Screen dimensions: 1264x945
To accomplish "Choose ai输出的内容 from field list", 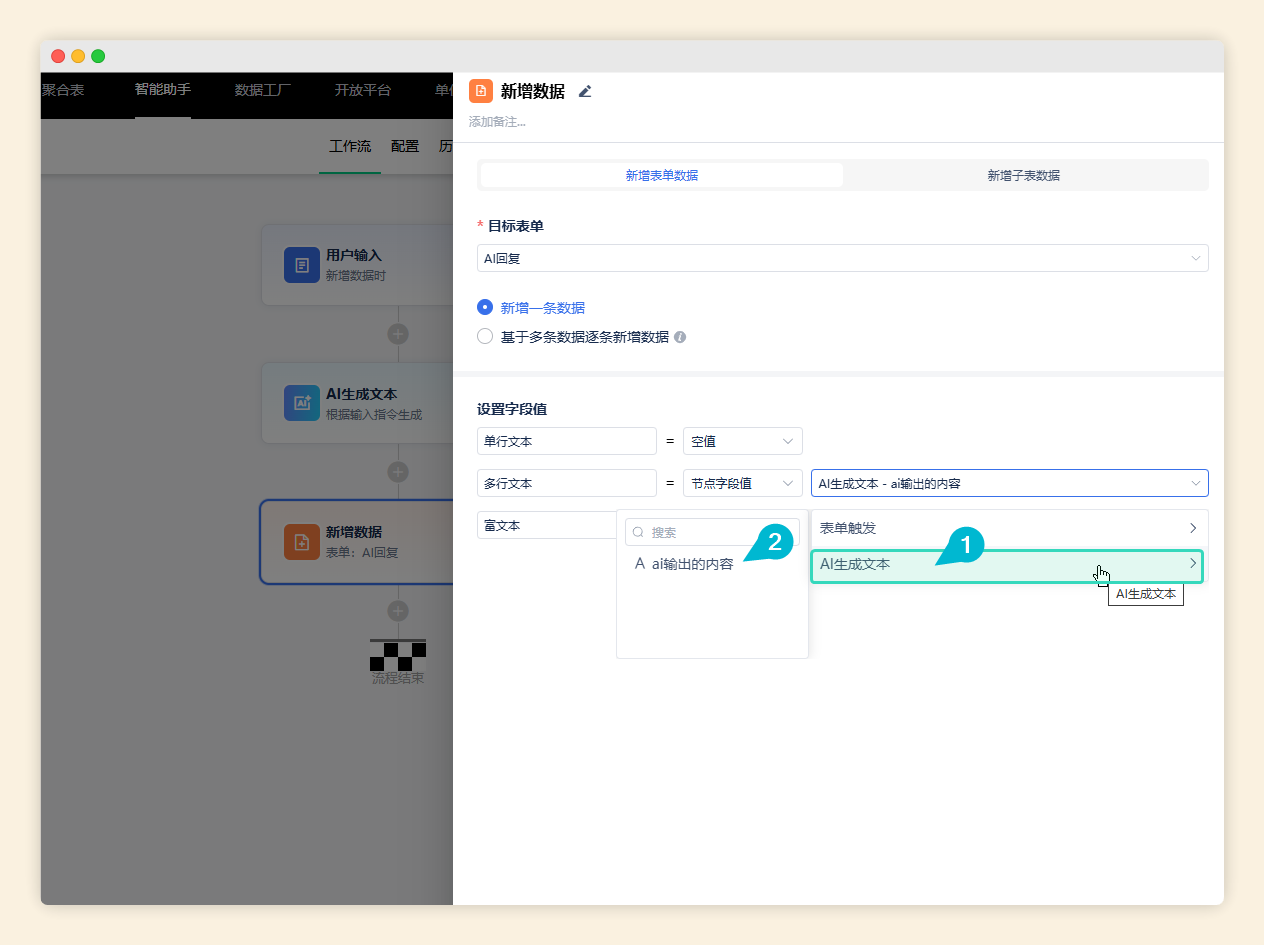I will click(x=692, y=564).
